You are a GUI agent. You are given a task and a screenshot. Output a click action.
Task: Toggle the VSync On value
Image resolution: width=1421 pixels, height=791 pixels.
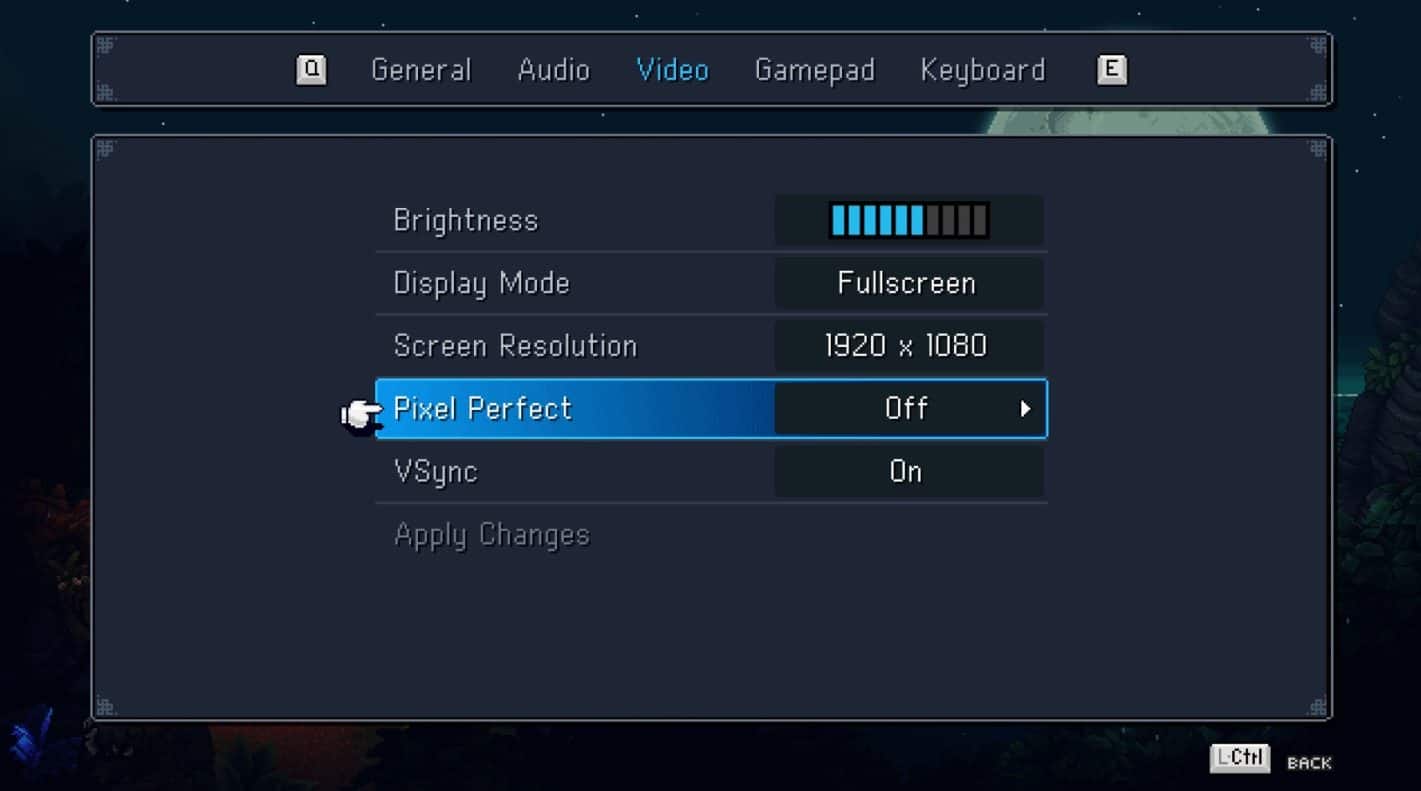pyautogui.click(x=907, y=471)
